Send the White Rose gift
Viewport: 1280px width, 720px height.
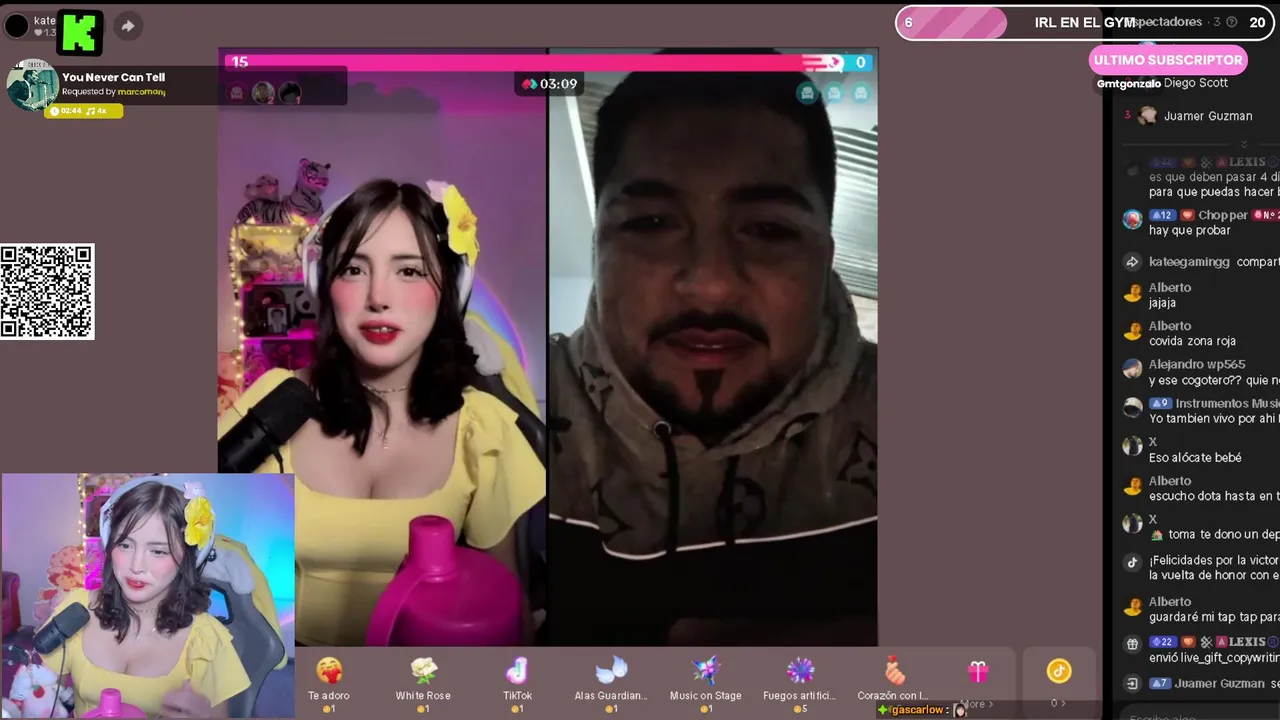(423, 684)
